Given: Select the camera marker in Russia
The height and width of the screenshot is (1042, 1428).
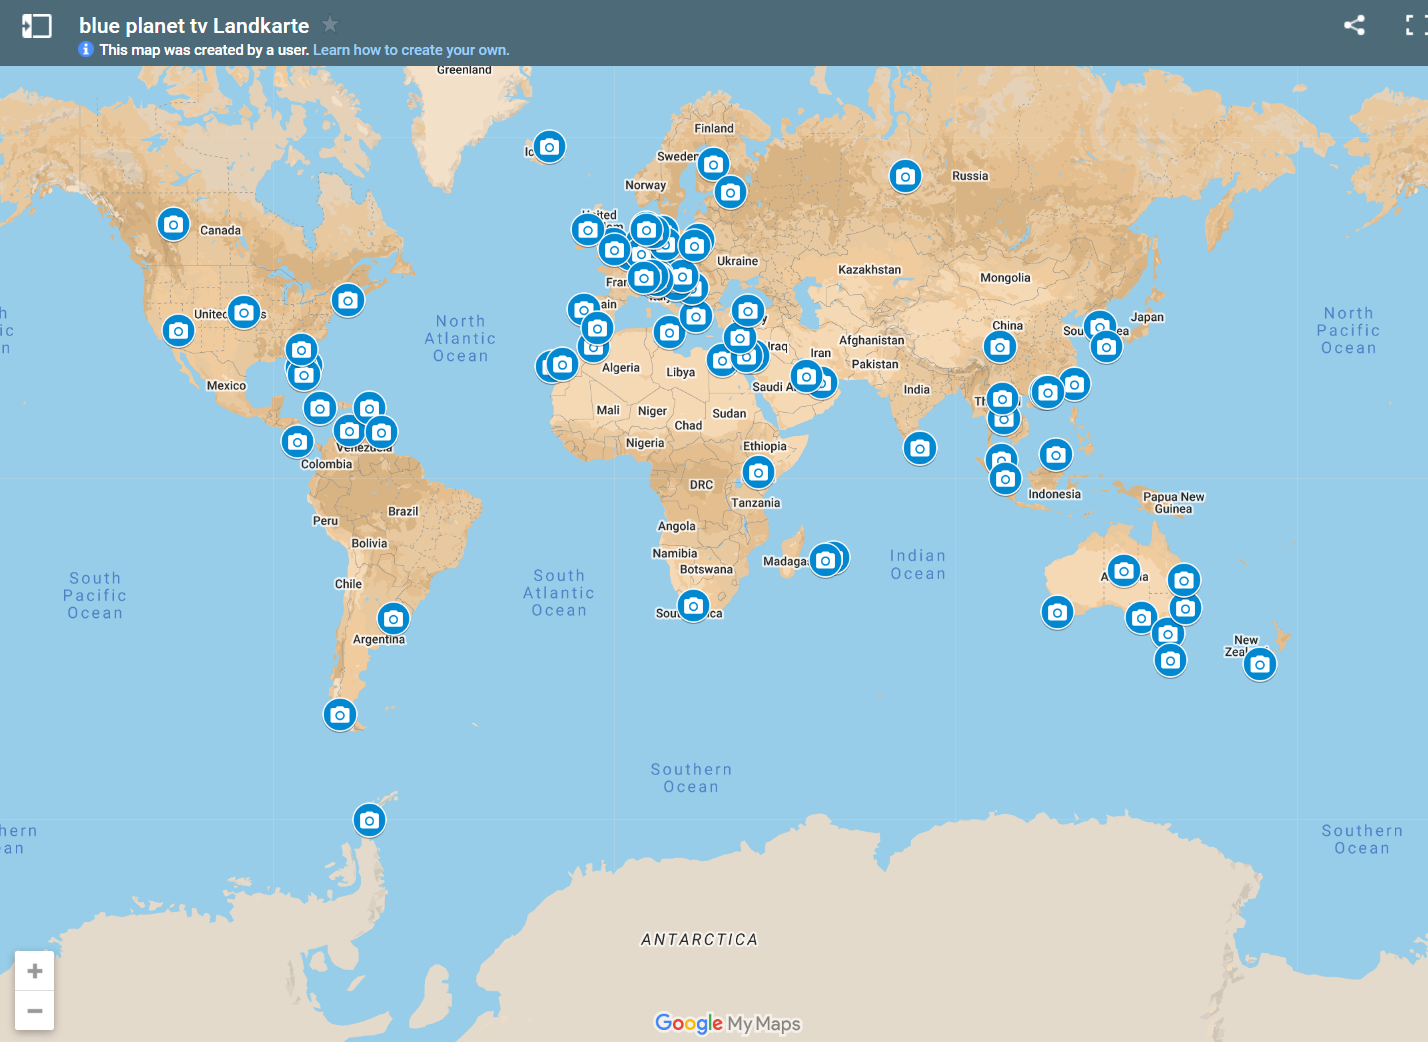Looking at the screenshot, I should [x=905, y=177].
